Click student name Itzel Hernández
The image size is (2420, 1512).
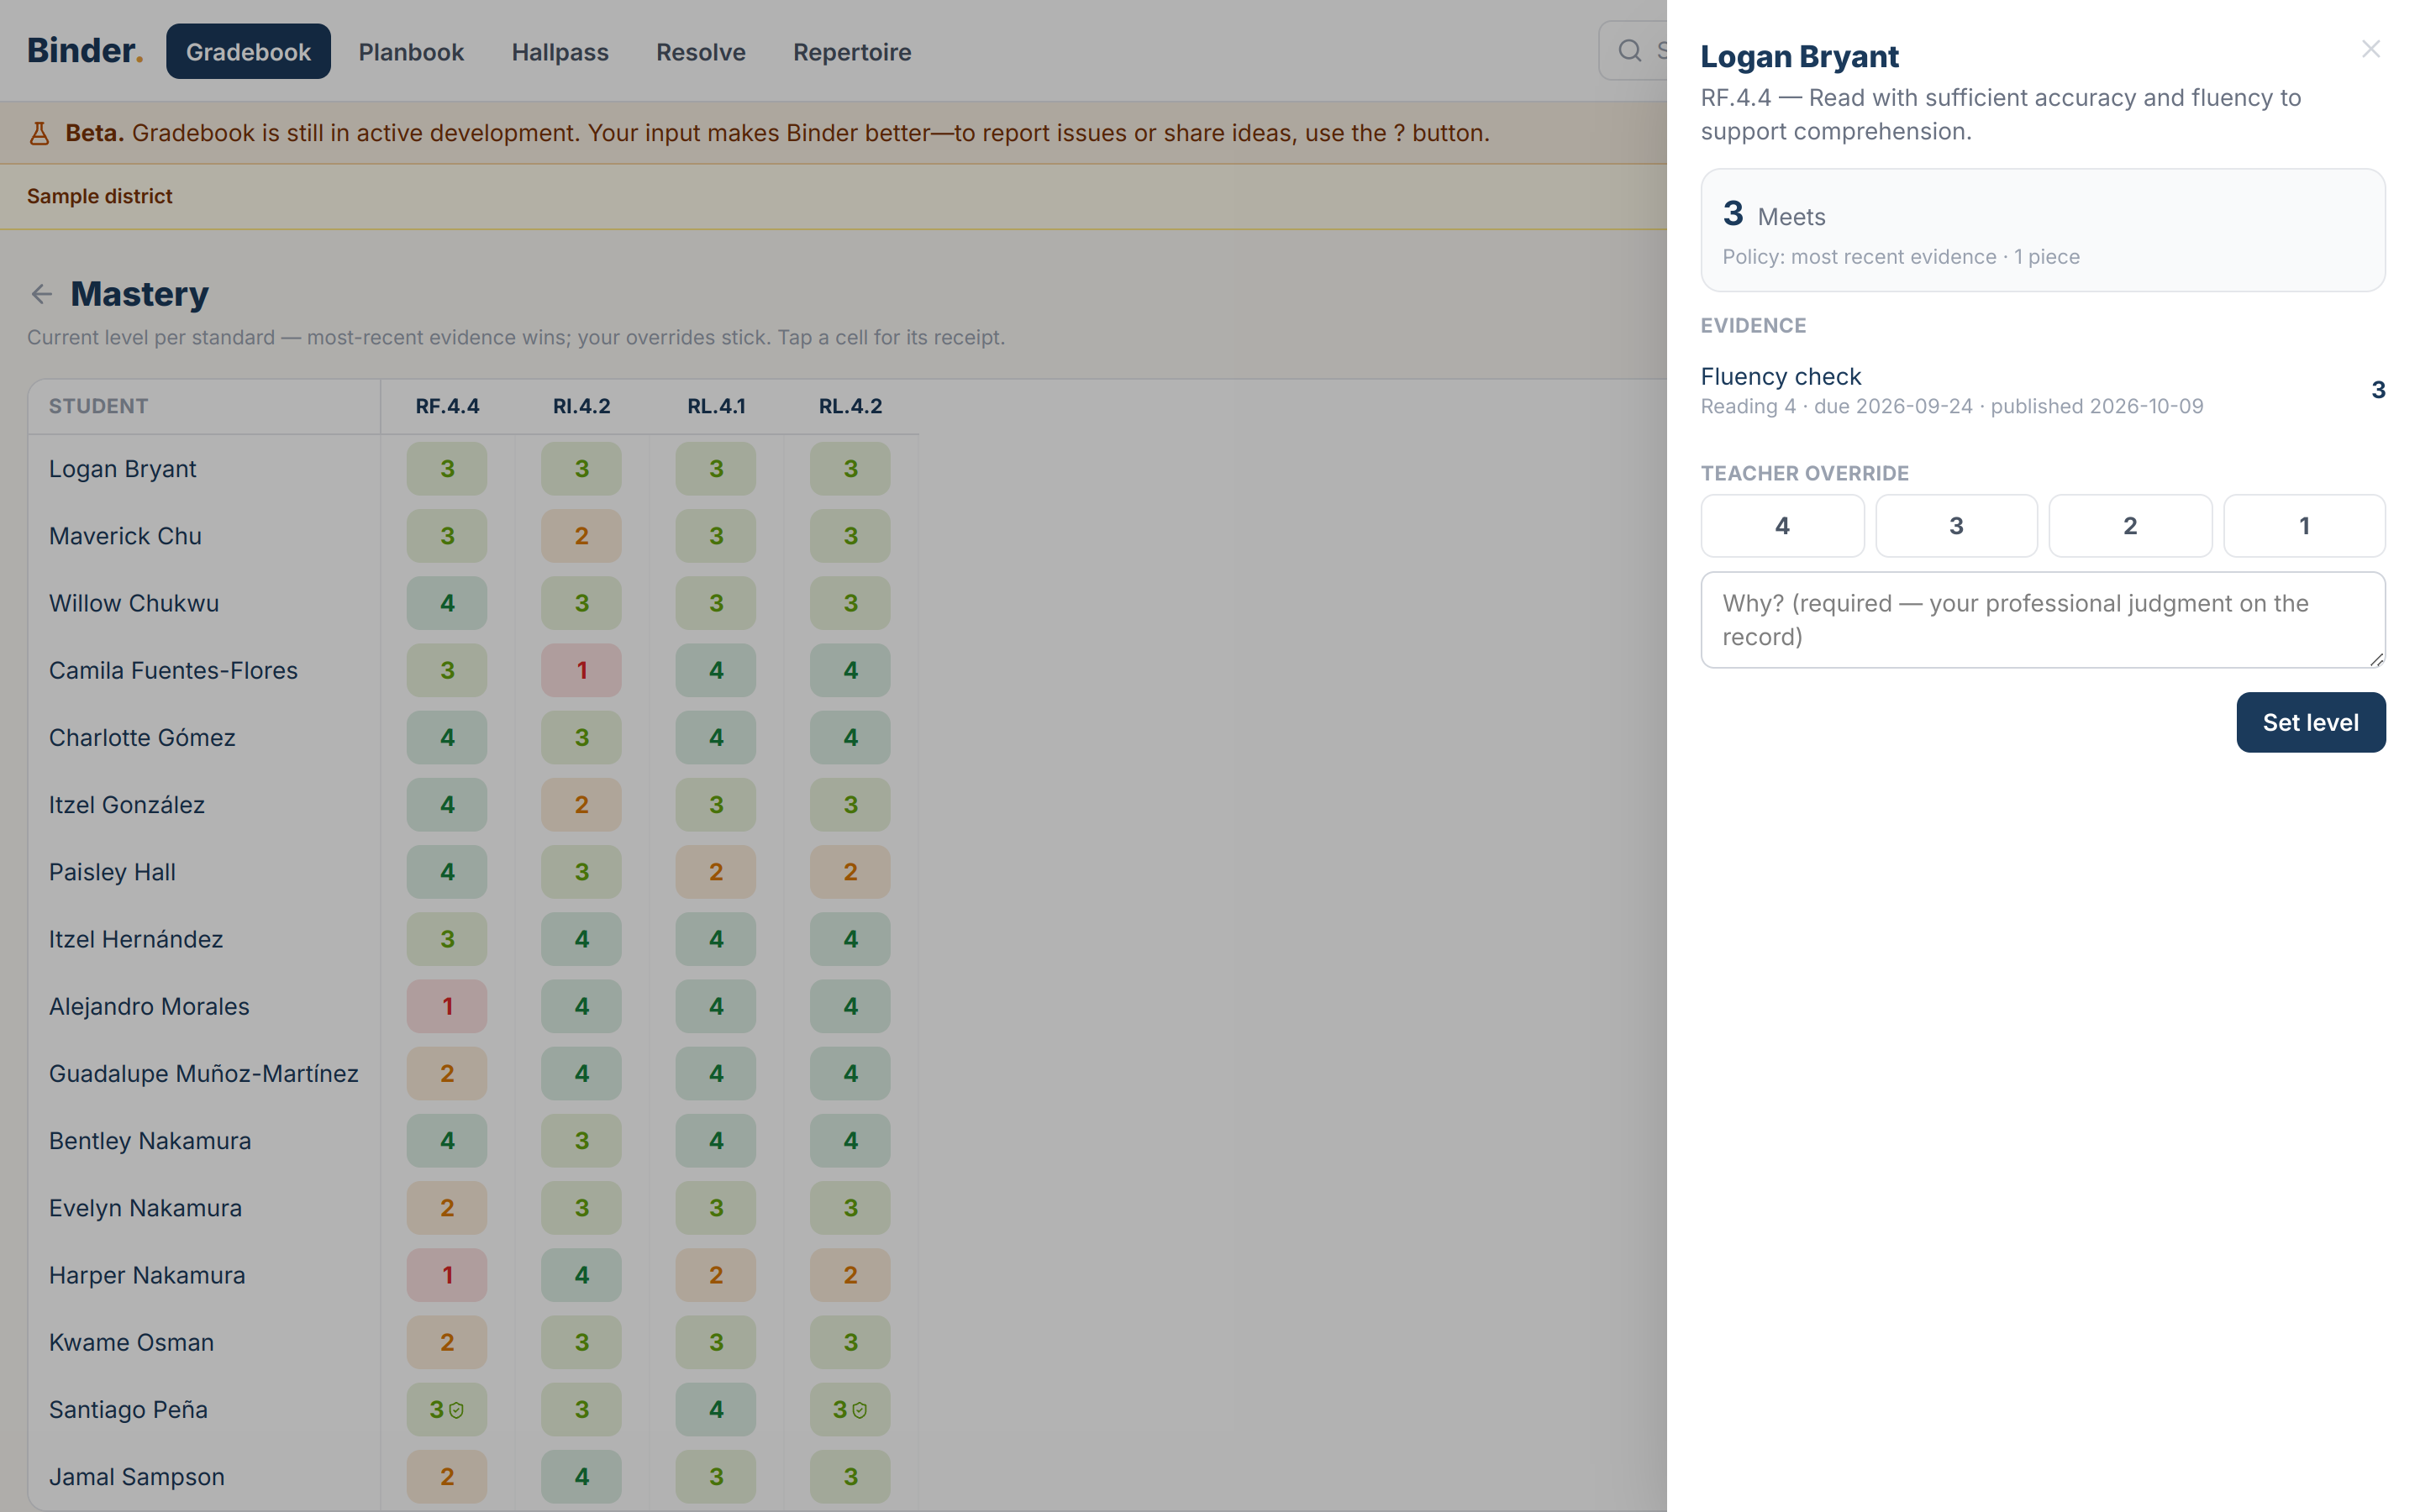tap(136, 939)
